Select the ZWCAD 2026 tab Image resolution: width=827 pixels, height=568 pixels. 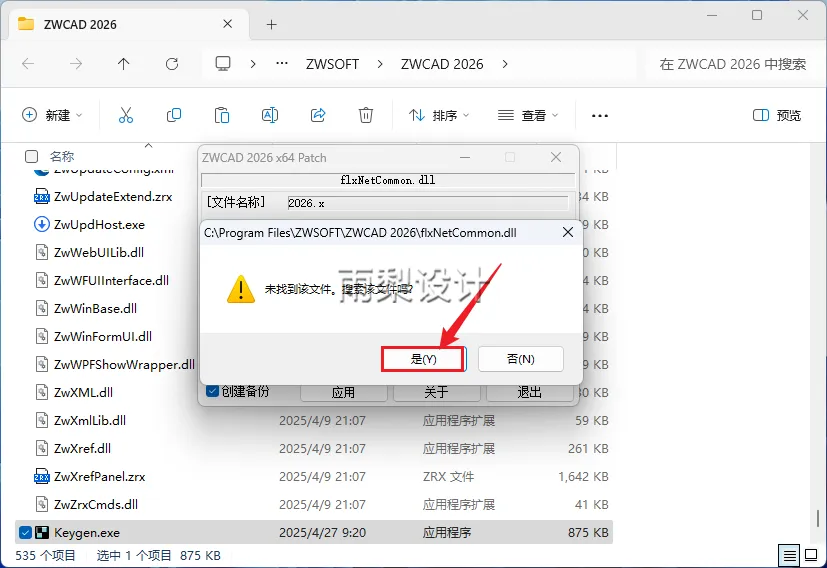127,24
